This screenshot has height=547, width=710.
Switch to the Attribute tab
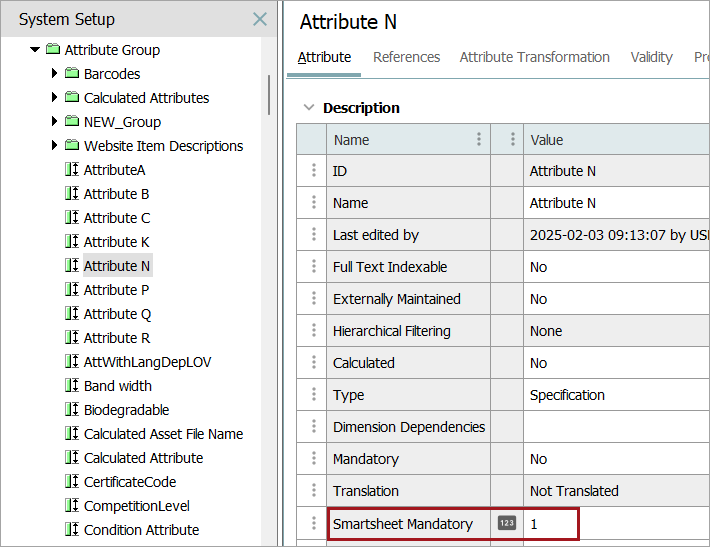tap(324, 57)
